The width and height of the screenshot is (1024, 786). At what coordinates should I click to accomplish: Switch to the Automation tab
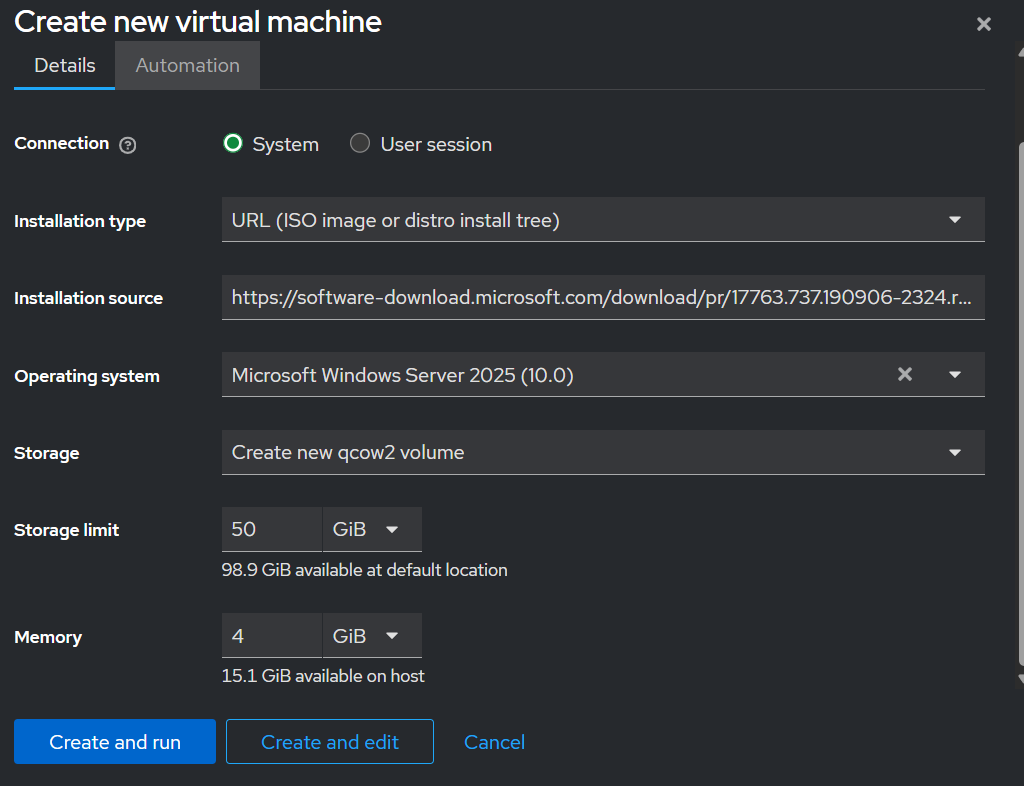click(x=187, y=65)
